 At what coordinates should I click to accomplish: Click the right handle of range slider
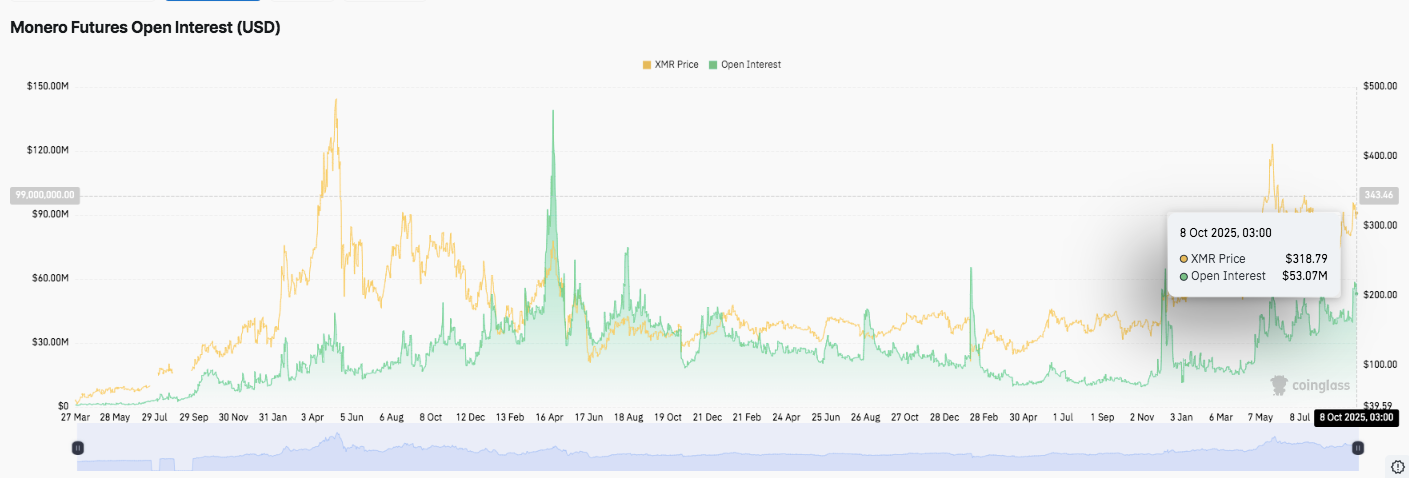pos(1357,449)
